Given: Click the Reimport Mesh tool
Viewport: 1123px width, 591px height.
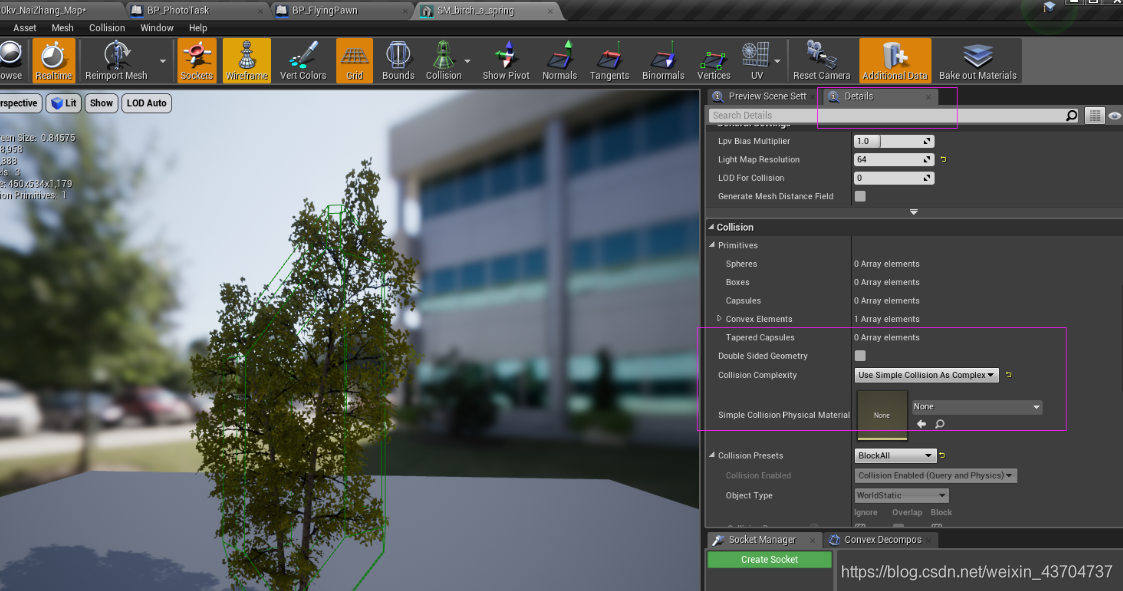Looking at the screenshot, I should click(116, 61).
